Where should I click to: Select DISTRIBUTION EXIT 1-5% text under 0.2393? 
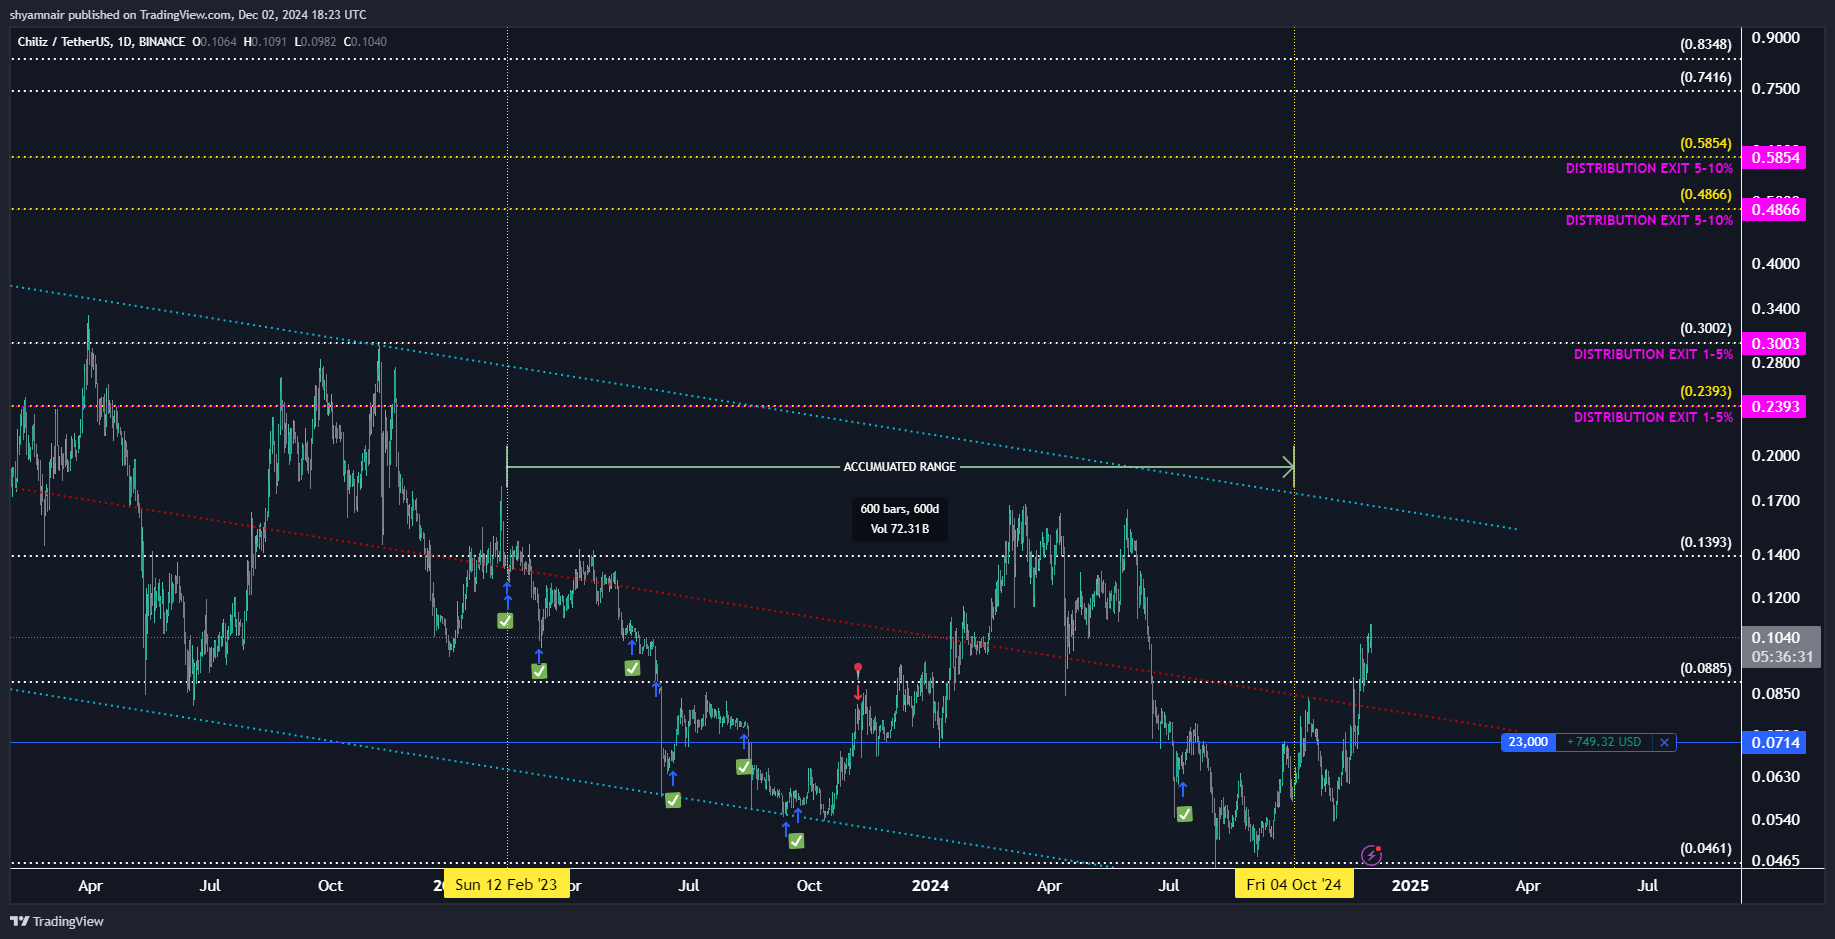1653,418
